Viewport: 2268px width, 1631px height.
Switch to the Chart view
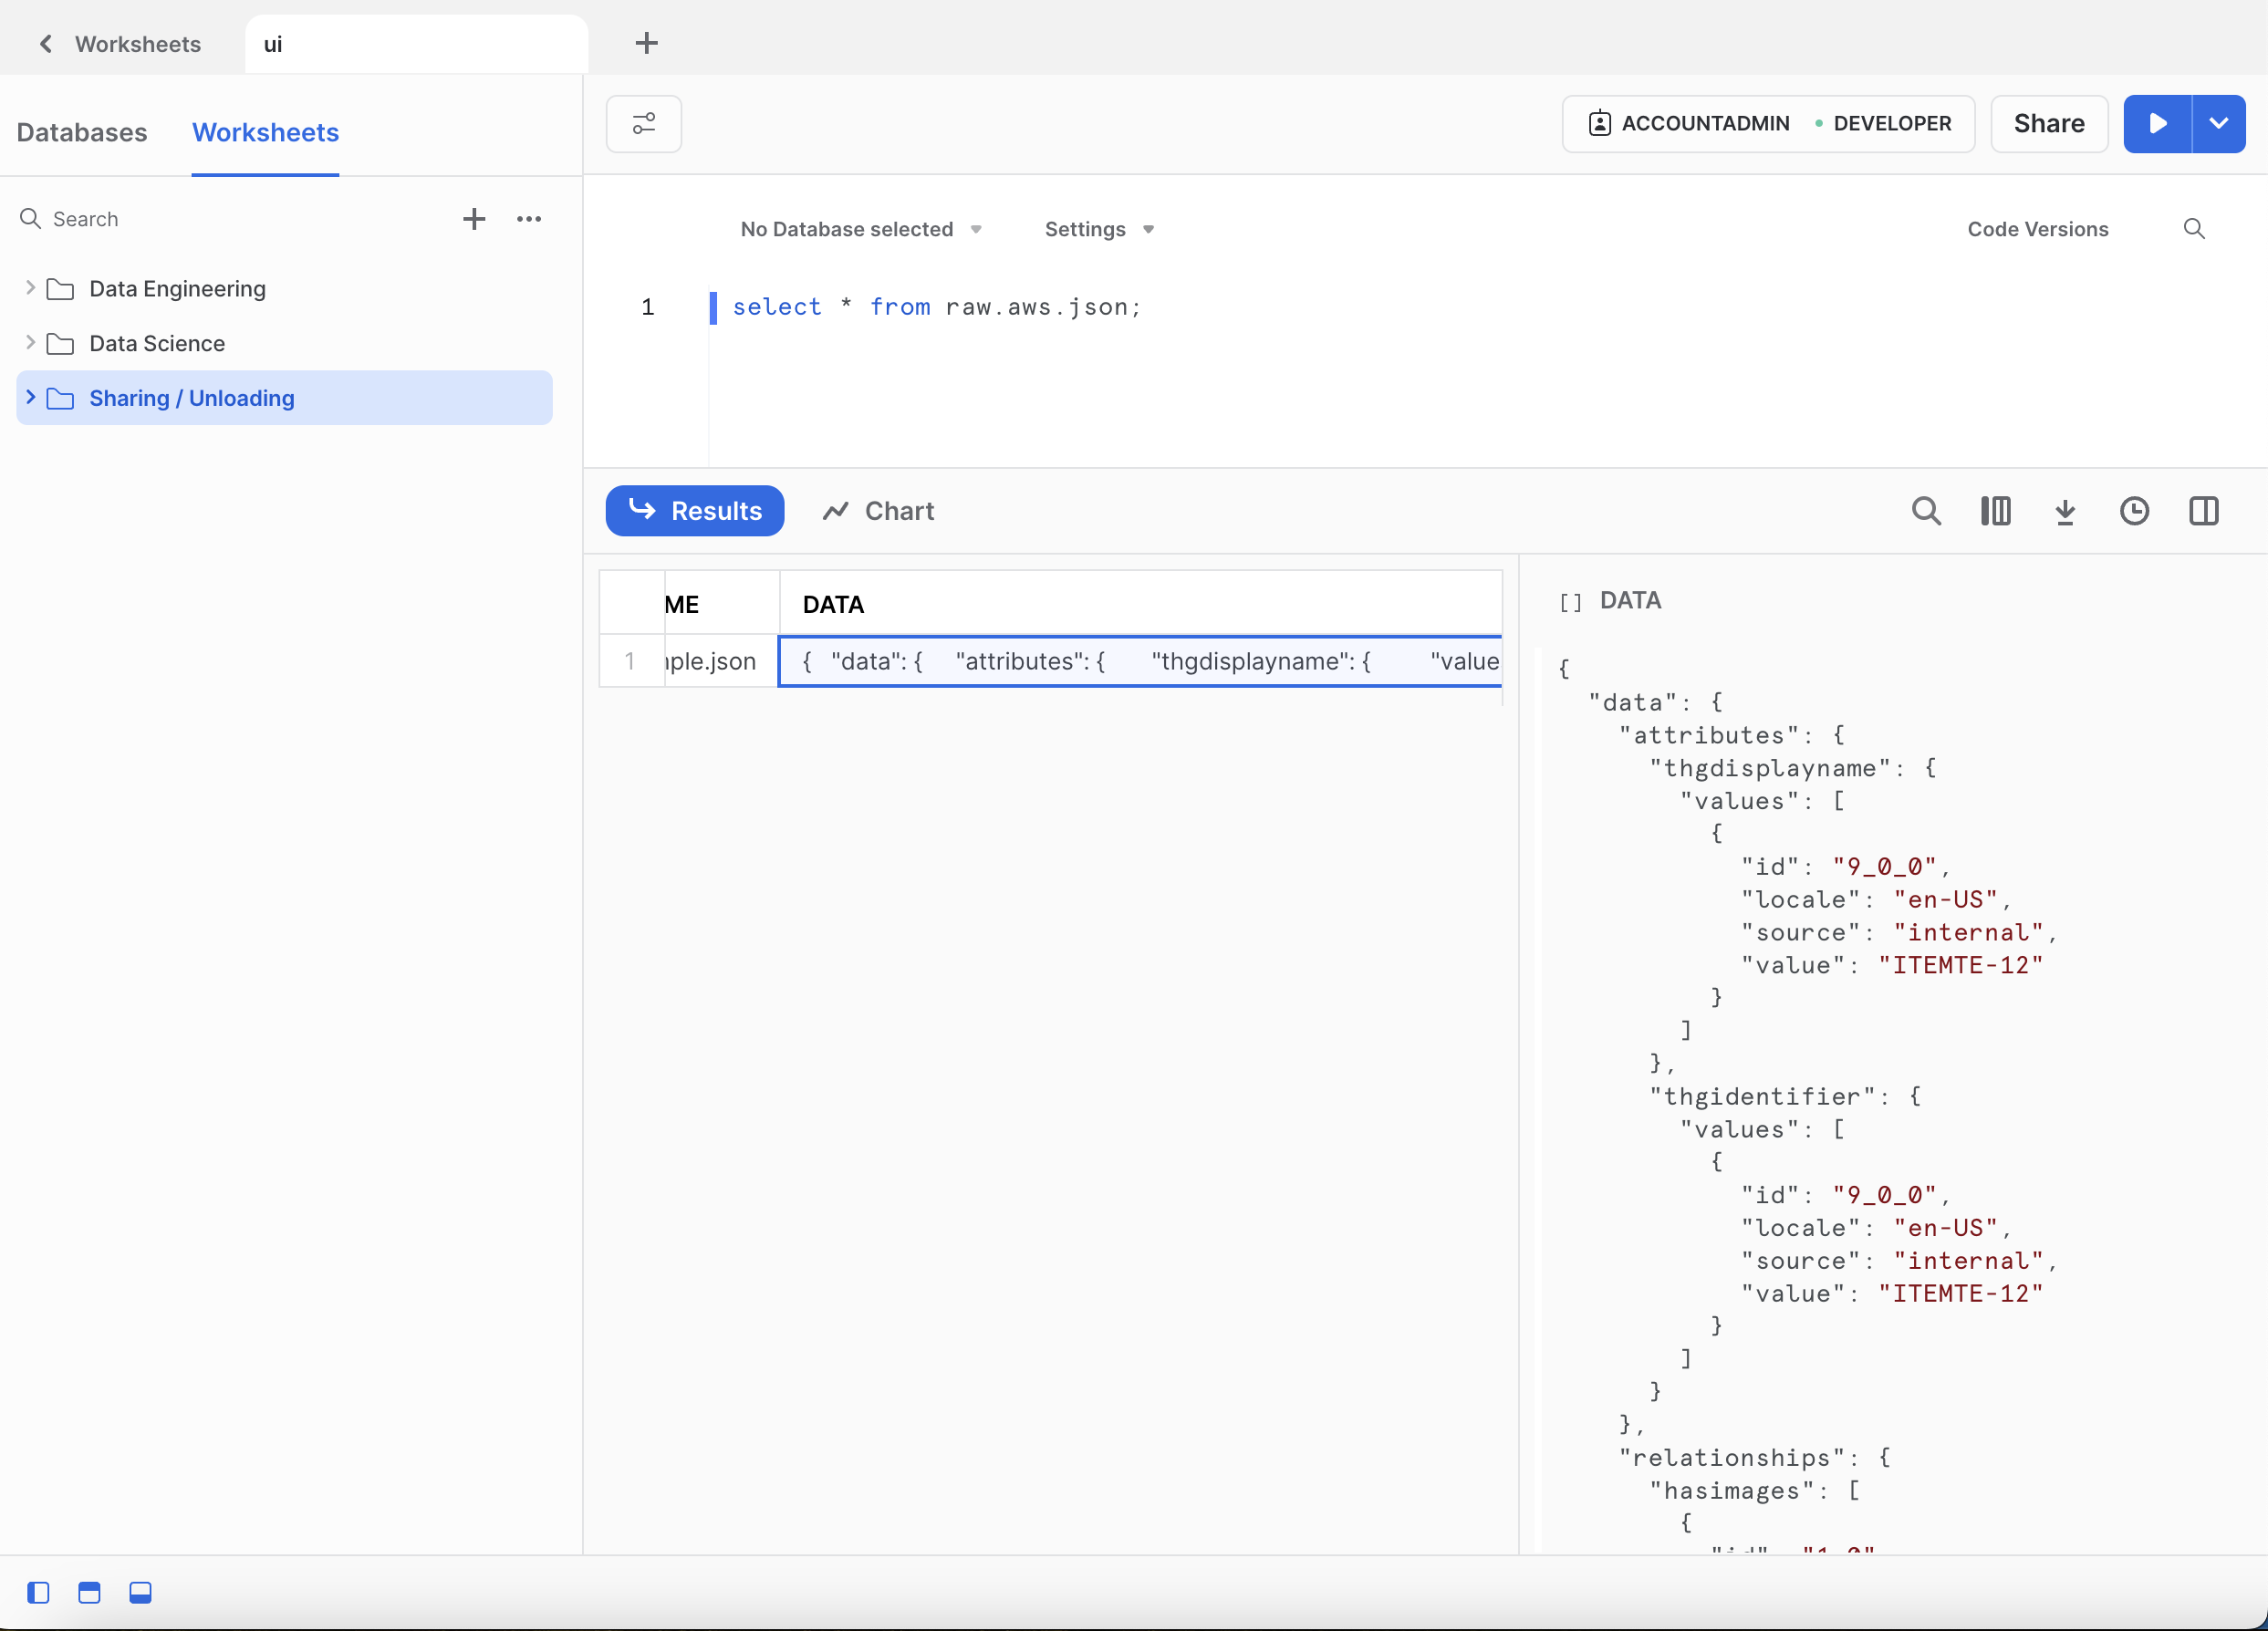[878, 511]
